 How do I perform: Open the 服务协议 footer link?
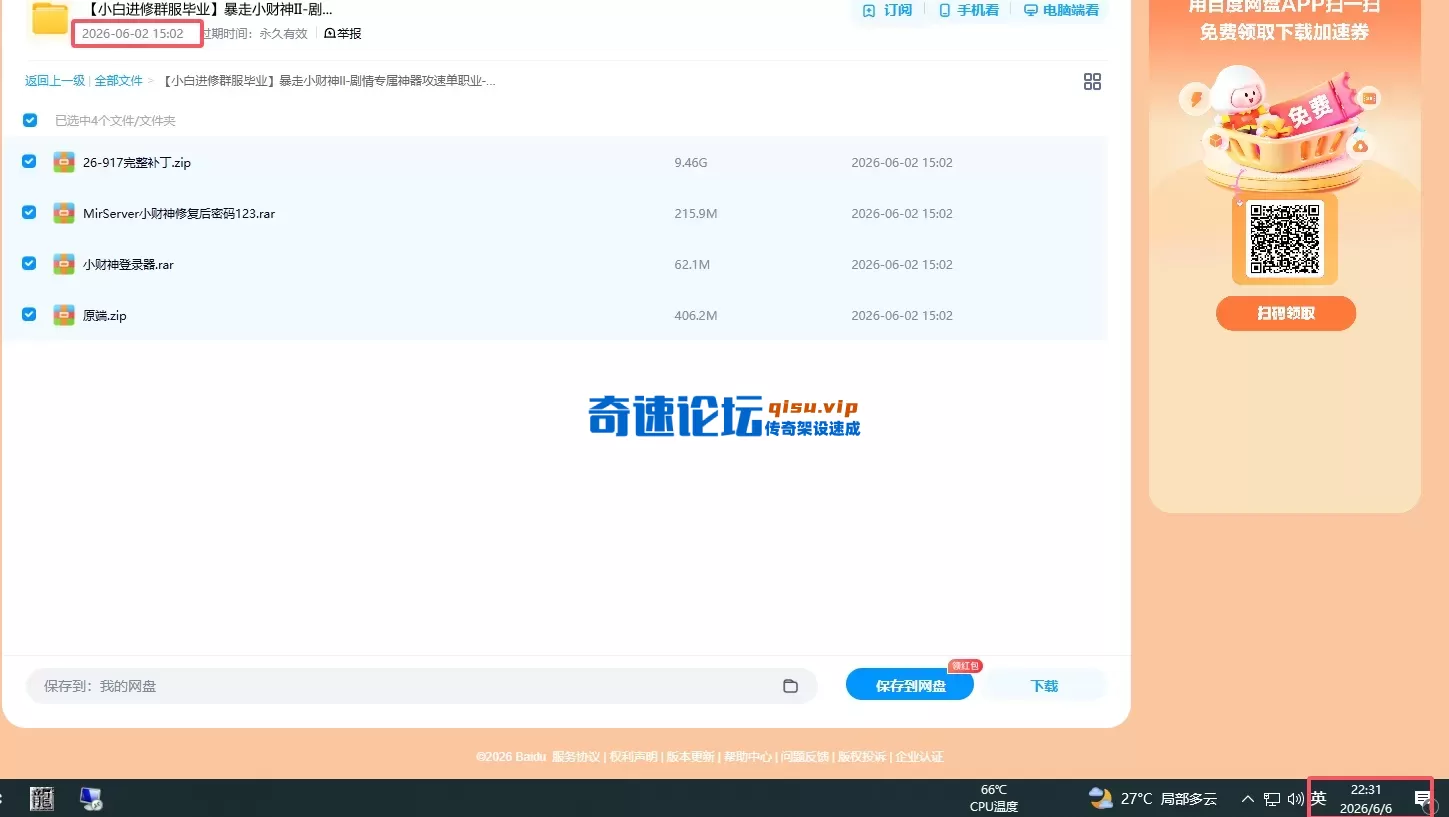pos(576,757)
